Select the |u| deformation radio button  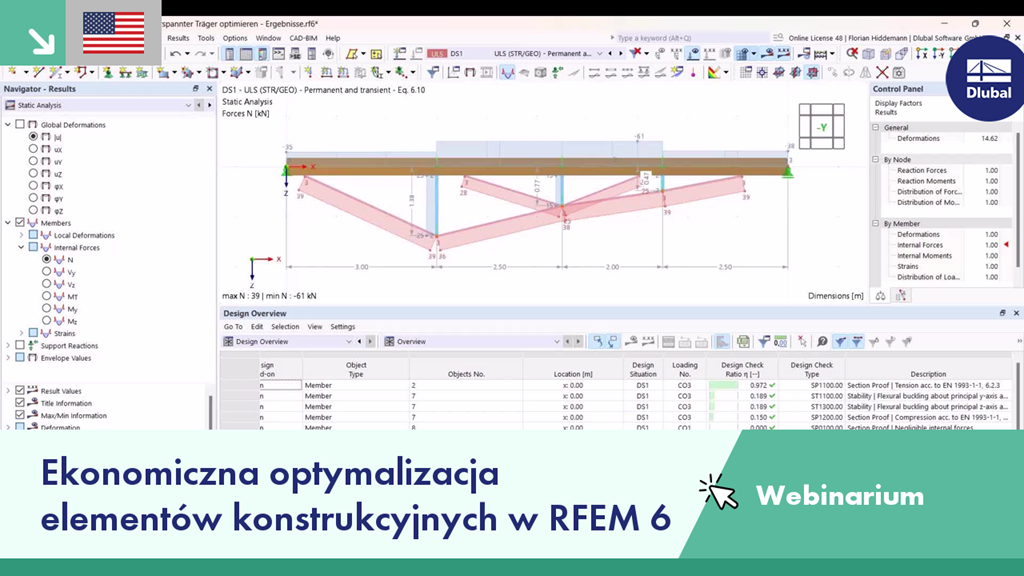tap(33, 136)
